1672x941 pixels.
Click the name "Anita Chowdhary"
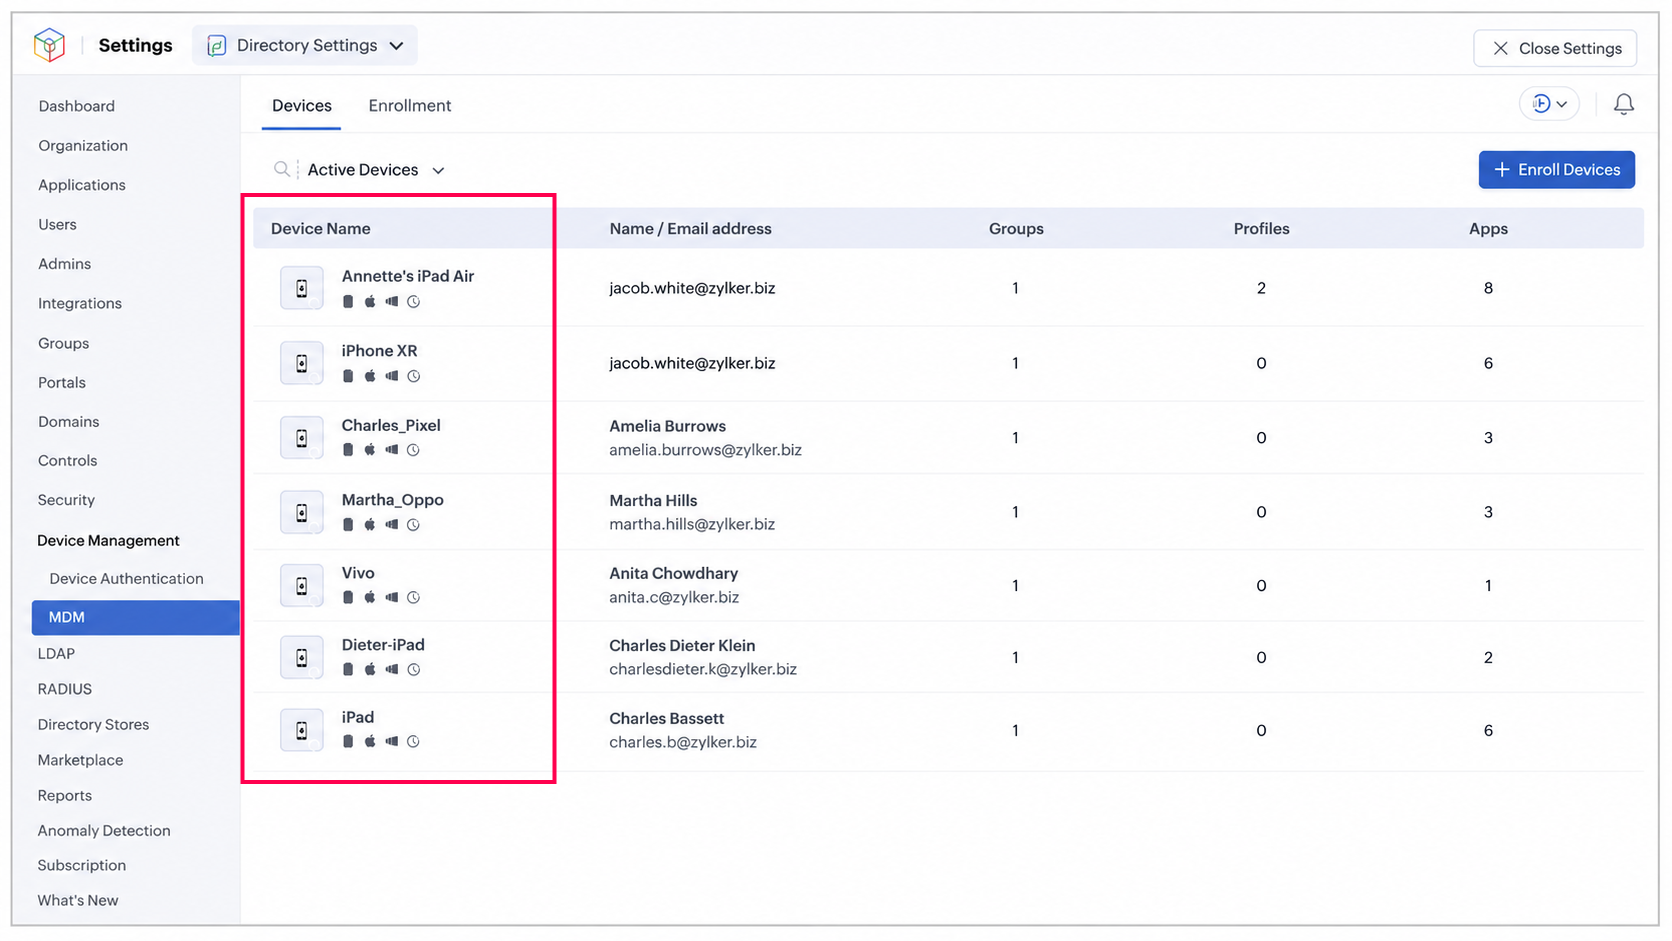coord(674,573)
